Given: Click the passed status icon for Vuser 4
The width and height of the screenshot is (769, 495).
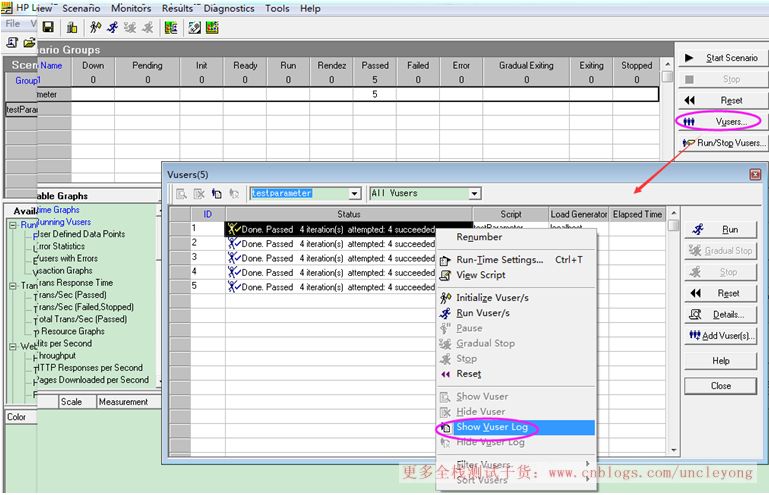Looking at the screenshot, I should click(233, 272).
